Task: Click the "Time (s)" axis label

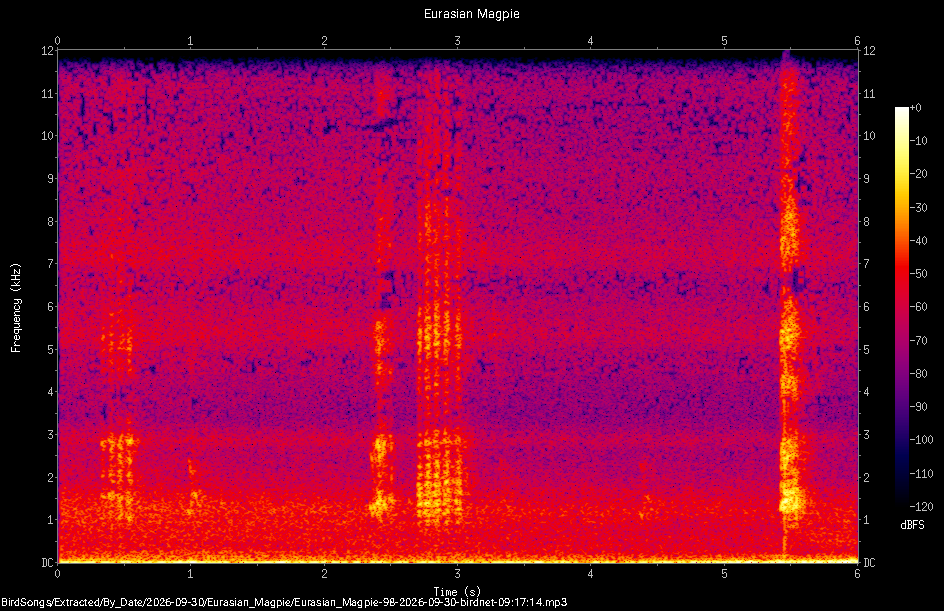Action: click(457, 592)
